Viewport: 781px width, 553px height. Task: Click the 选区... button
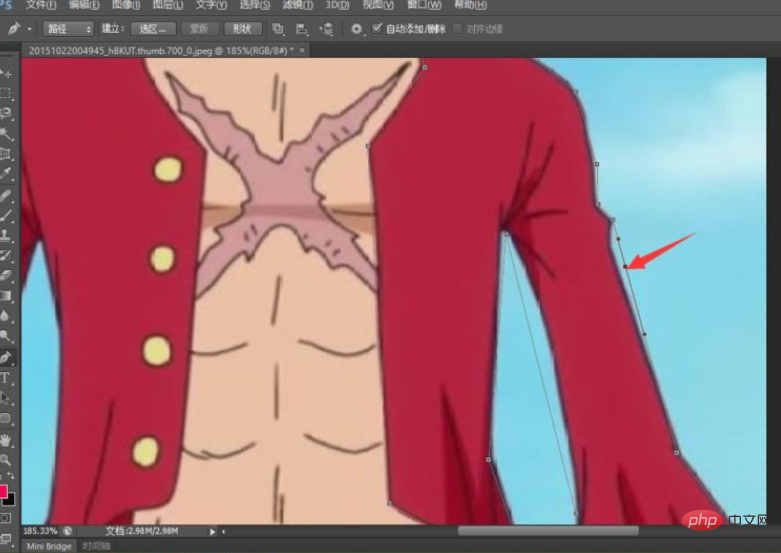153,29
